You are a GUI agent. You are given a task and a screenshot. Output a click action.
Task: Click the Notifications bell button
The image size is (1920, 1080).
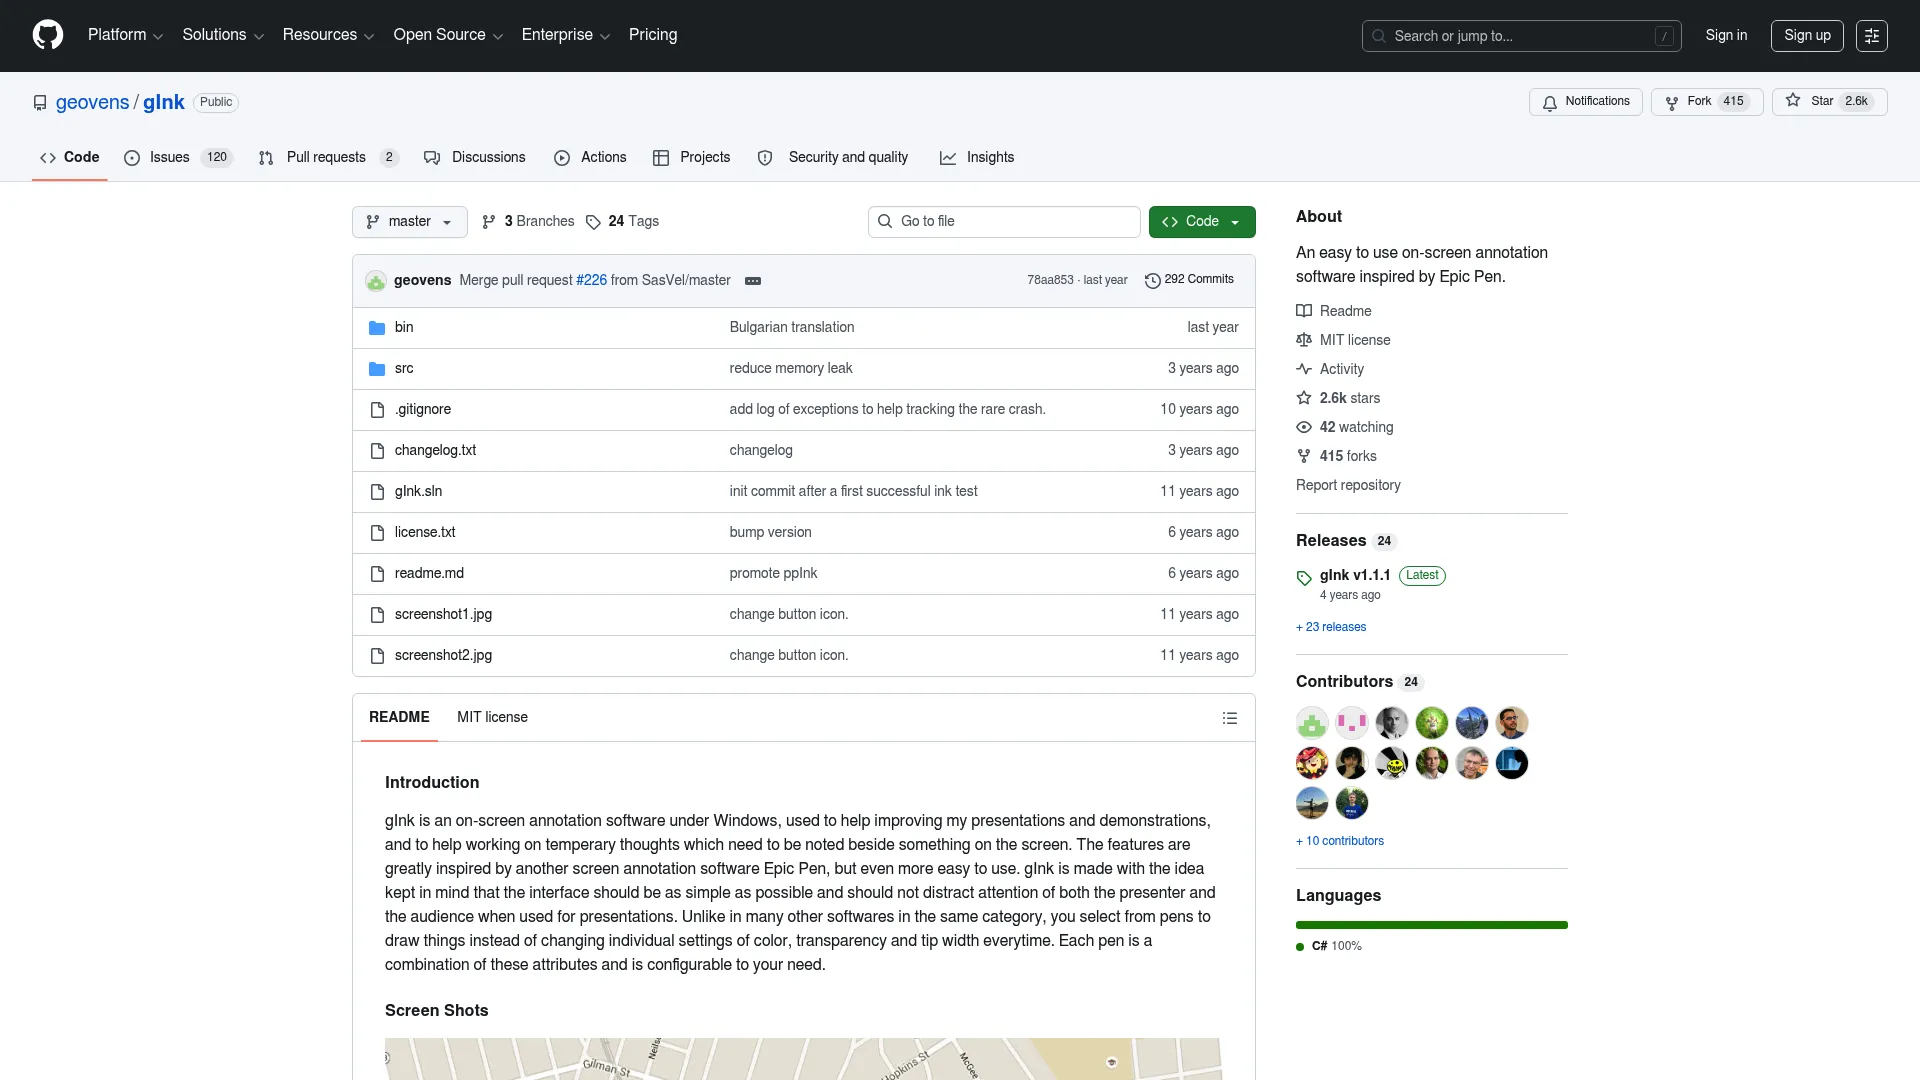(1585, 102)
